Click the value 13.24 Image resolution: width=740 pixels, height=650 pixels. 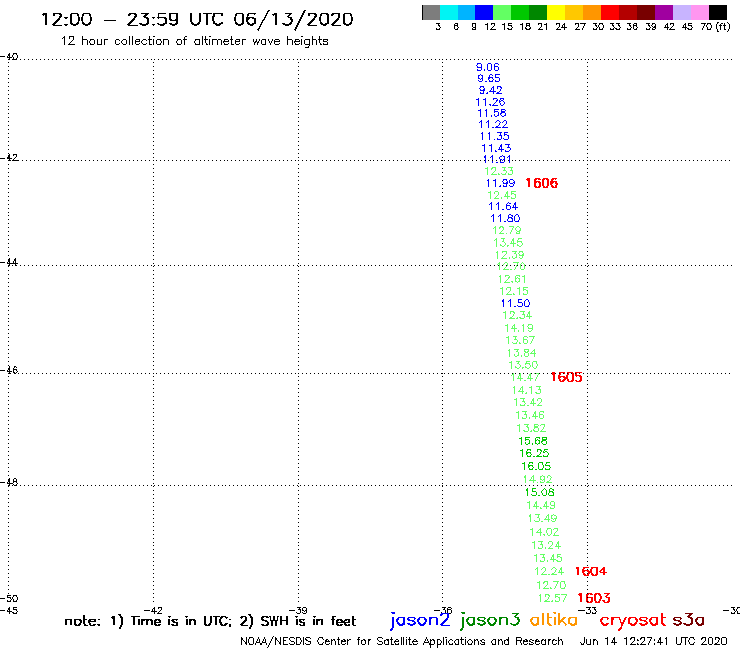point(546,545)
